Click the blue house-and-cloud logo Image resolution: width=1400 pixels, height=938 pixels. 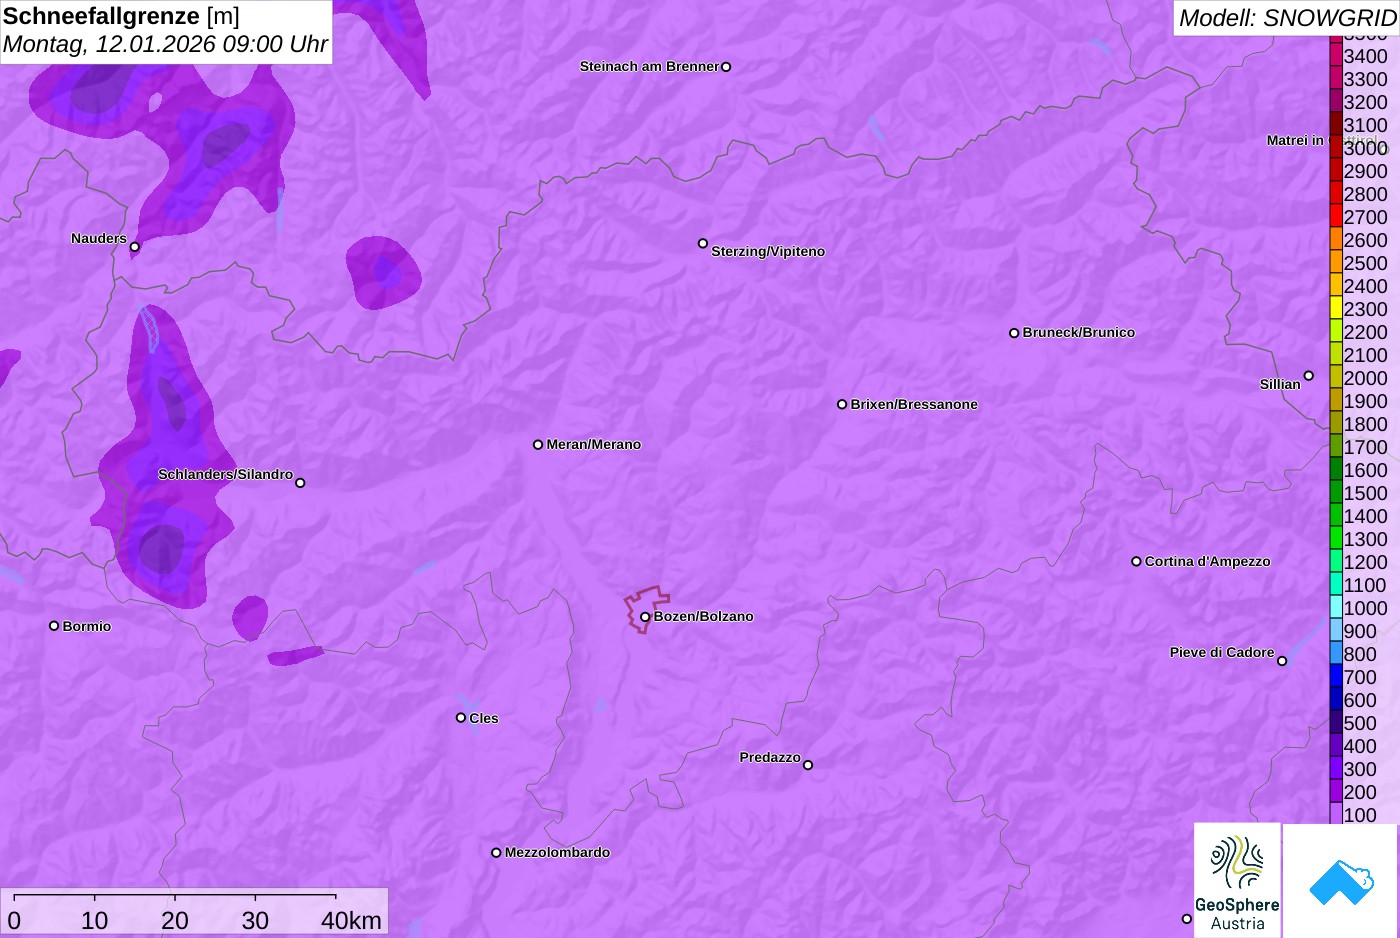tap(1341, 882)
